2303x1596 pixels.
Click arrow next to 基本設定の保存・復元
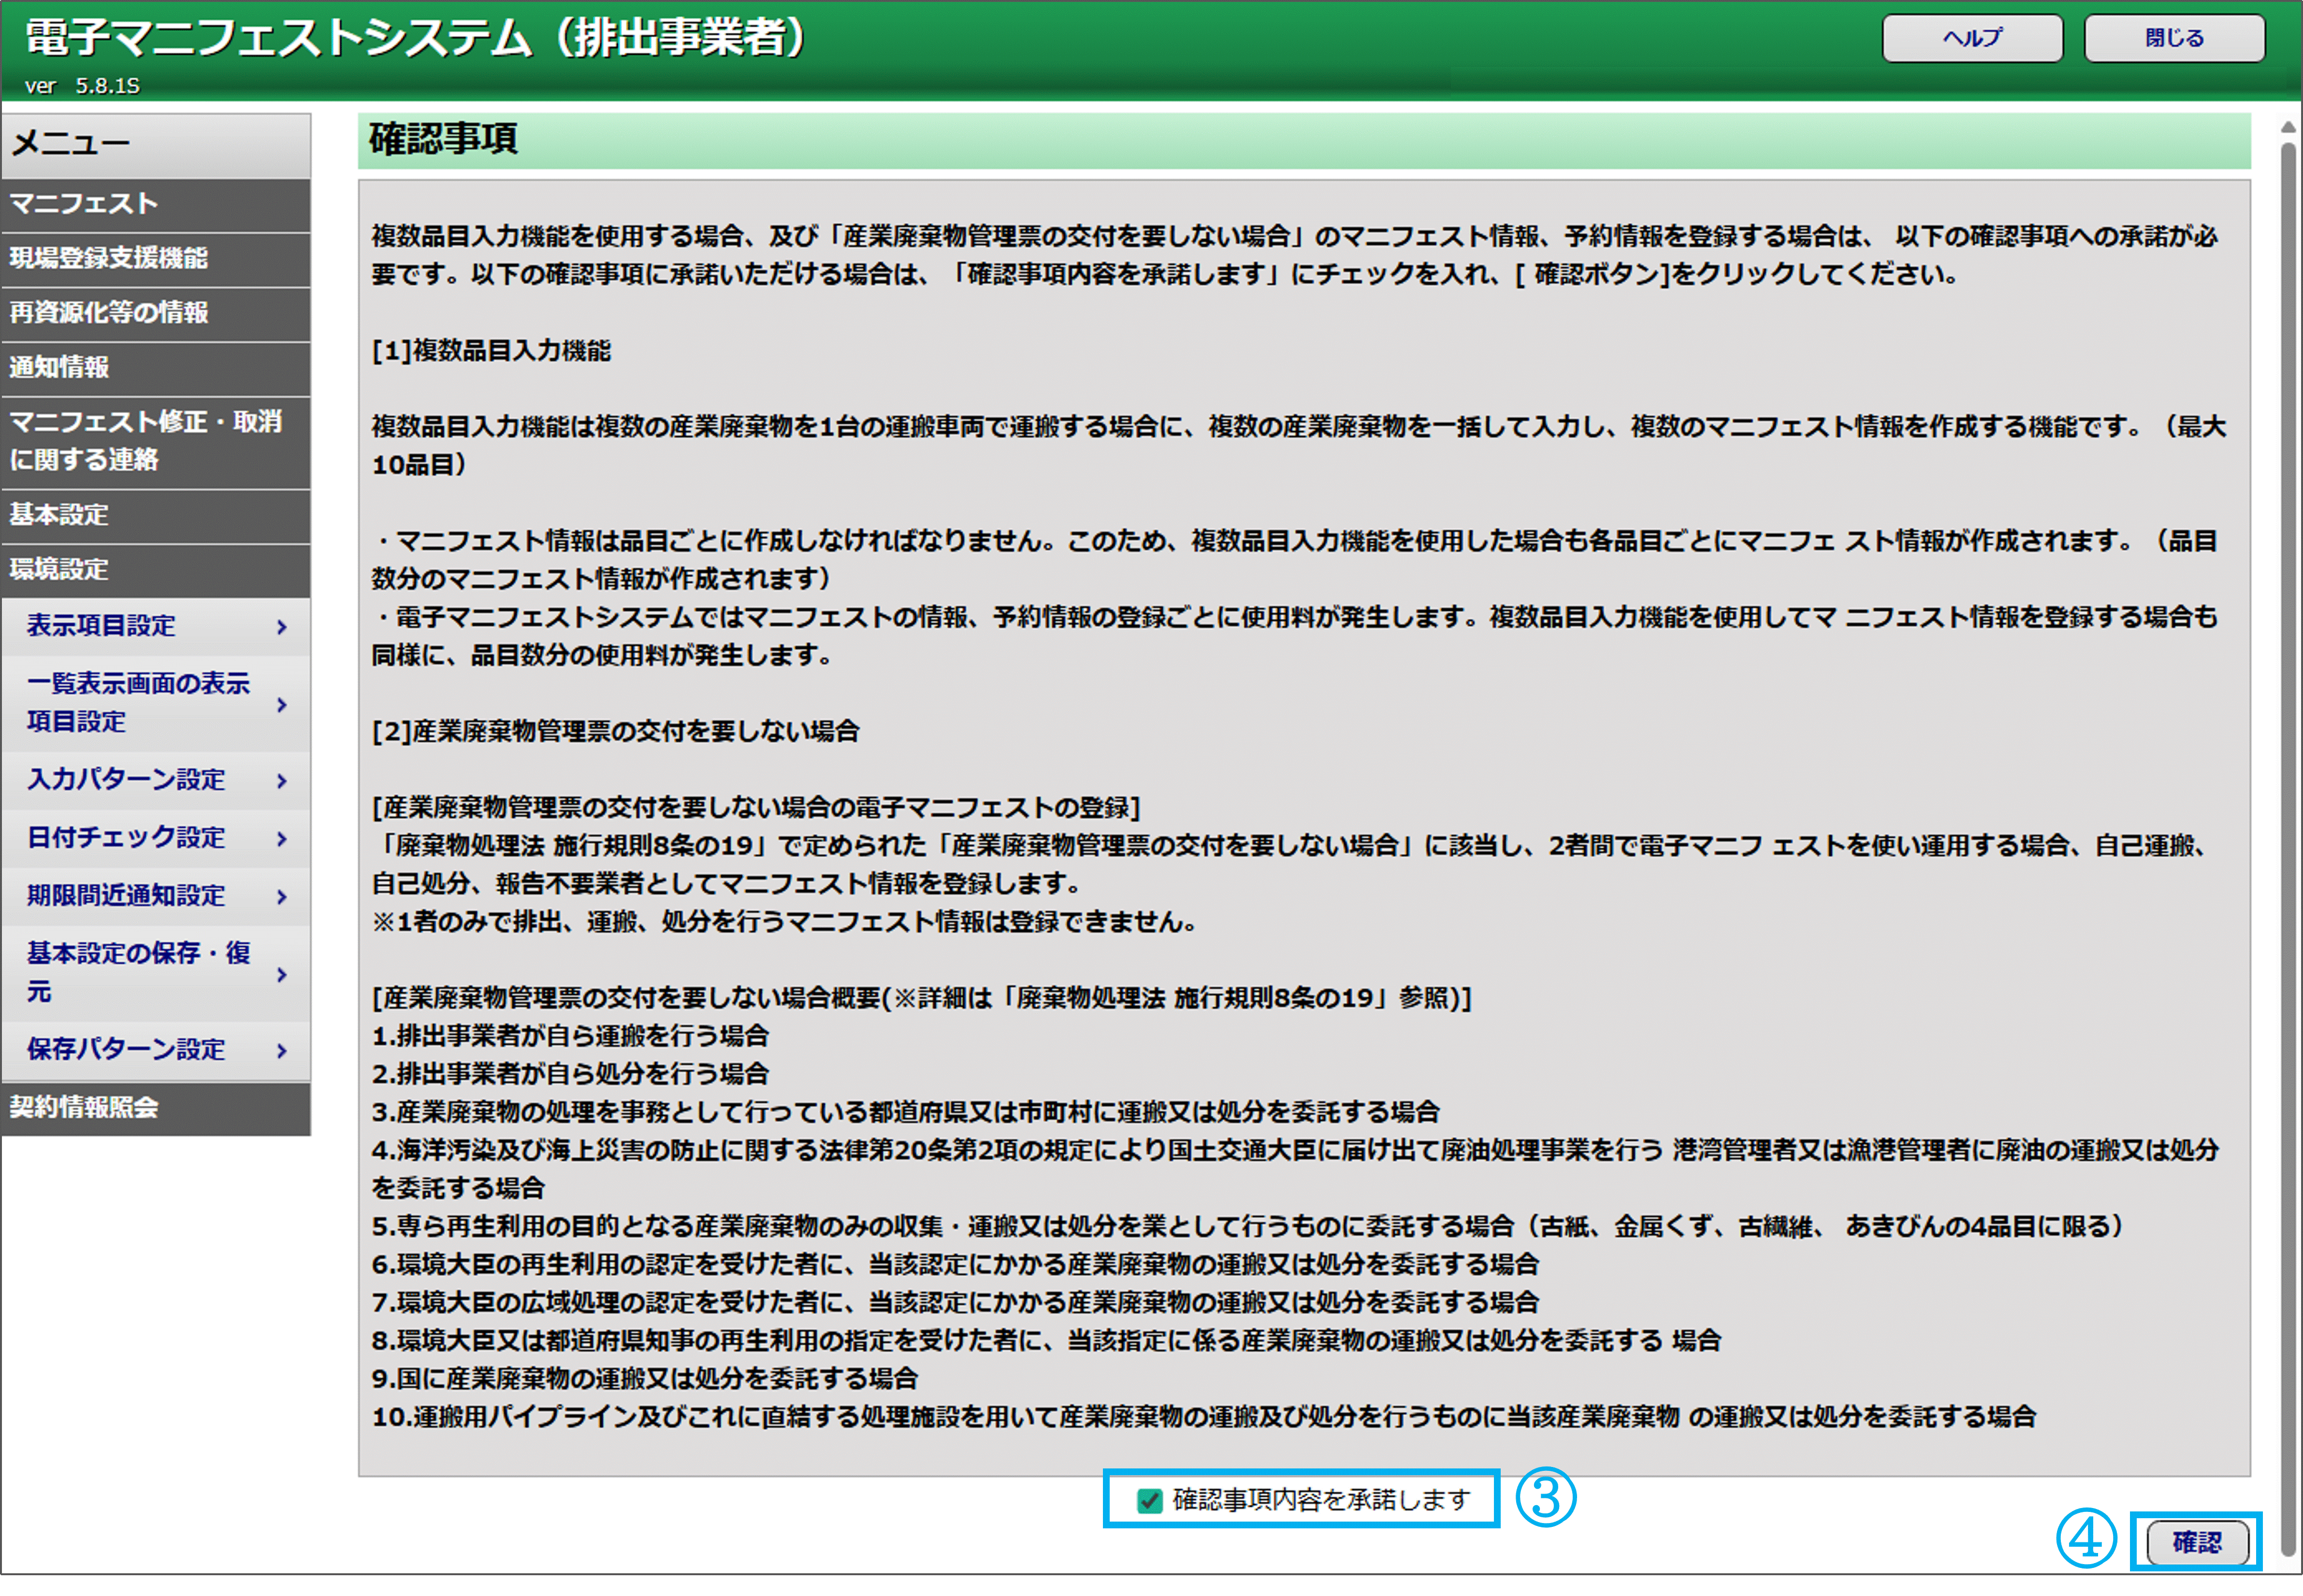(x=282, y=974)
